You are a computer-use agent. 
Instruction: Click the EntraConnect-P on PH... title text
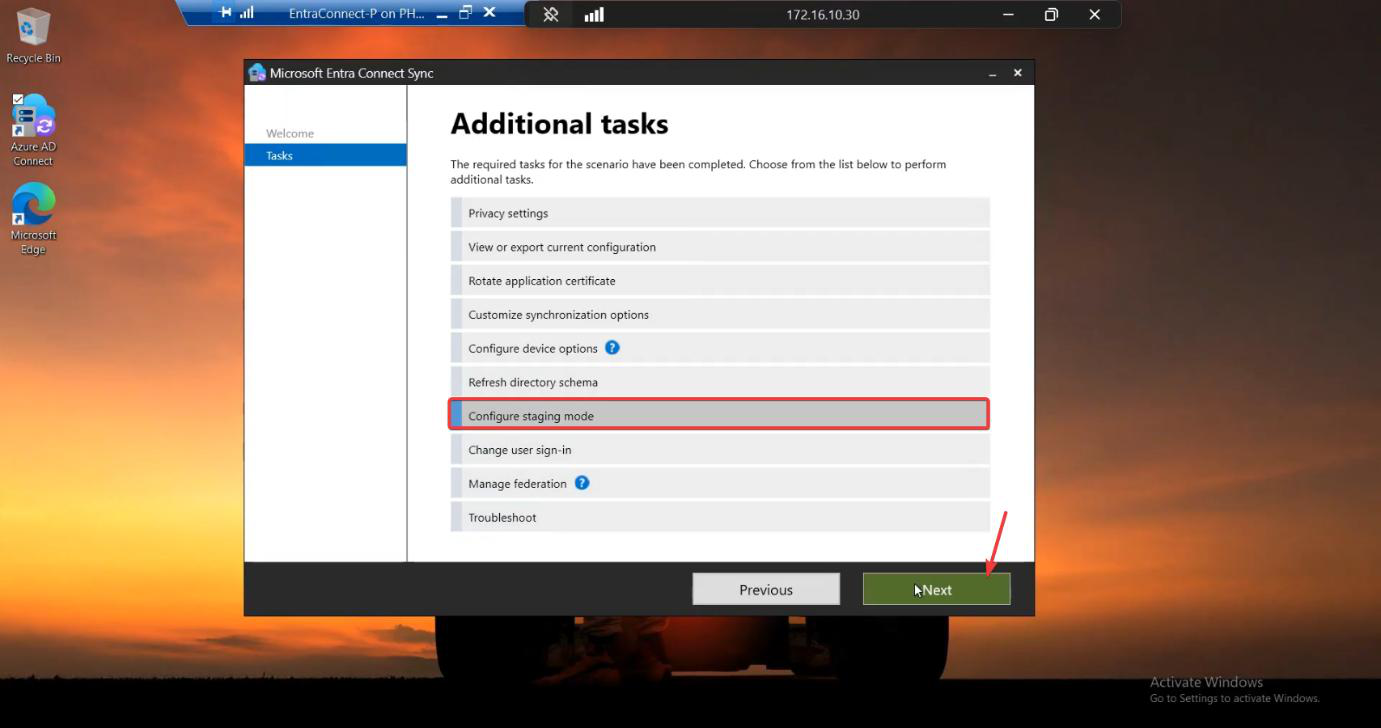tap(356, 13)
